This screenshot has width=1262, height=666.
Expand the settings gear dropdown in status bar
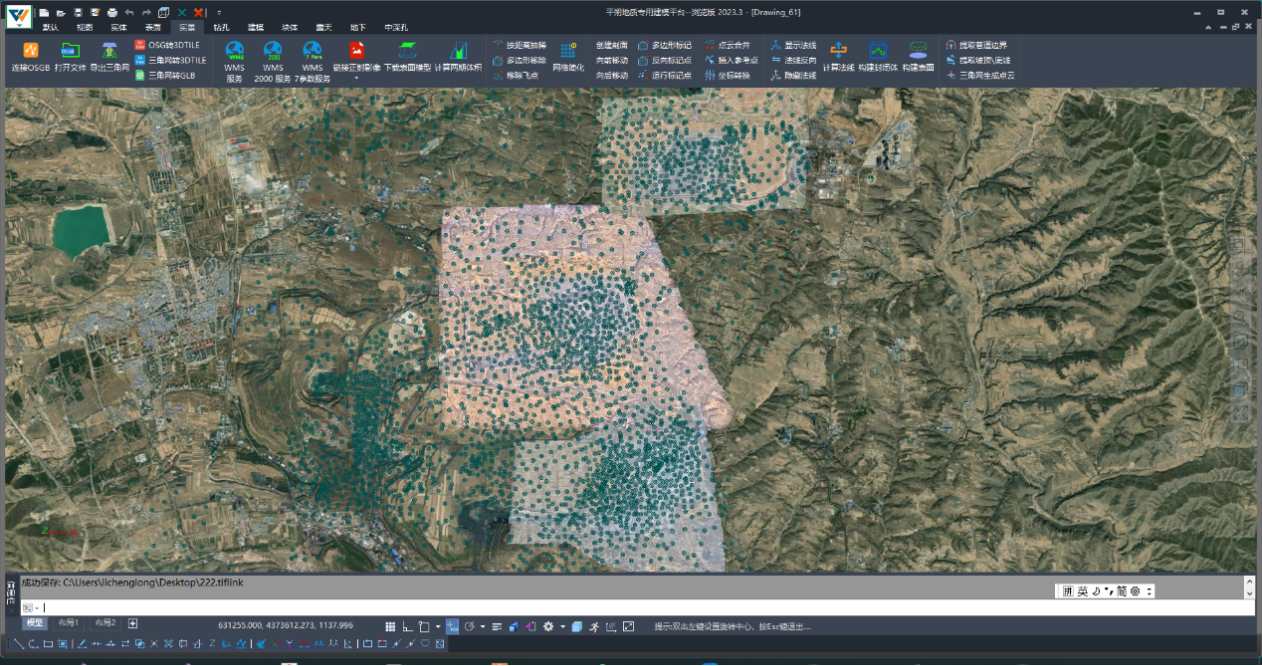(561, 627)
